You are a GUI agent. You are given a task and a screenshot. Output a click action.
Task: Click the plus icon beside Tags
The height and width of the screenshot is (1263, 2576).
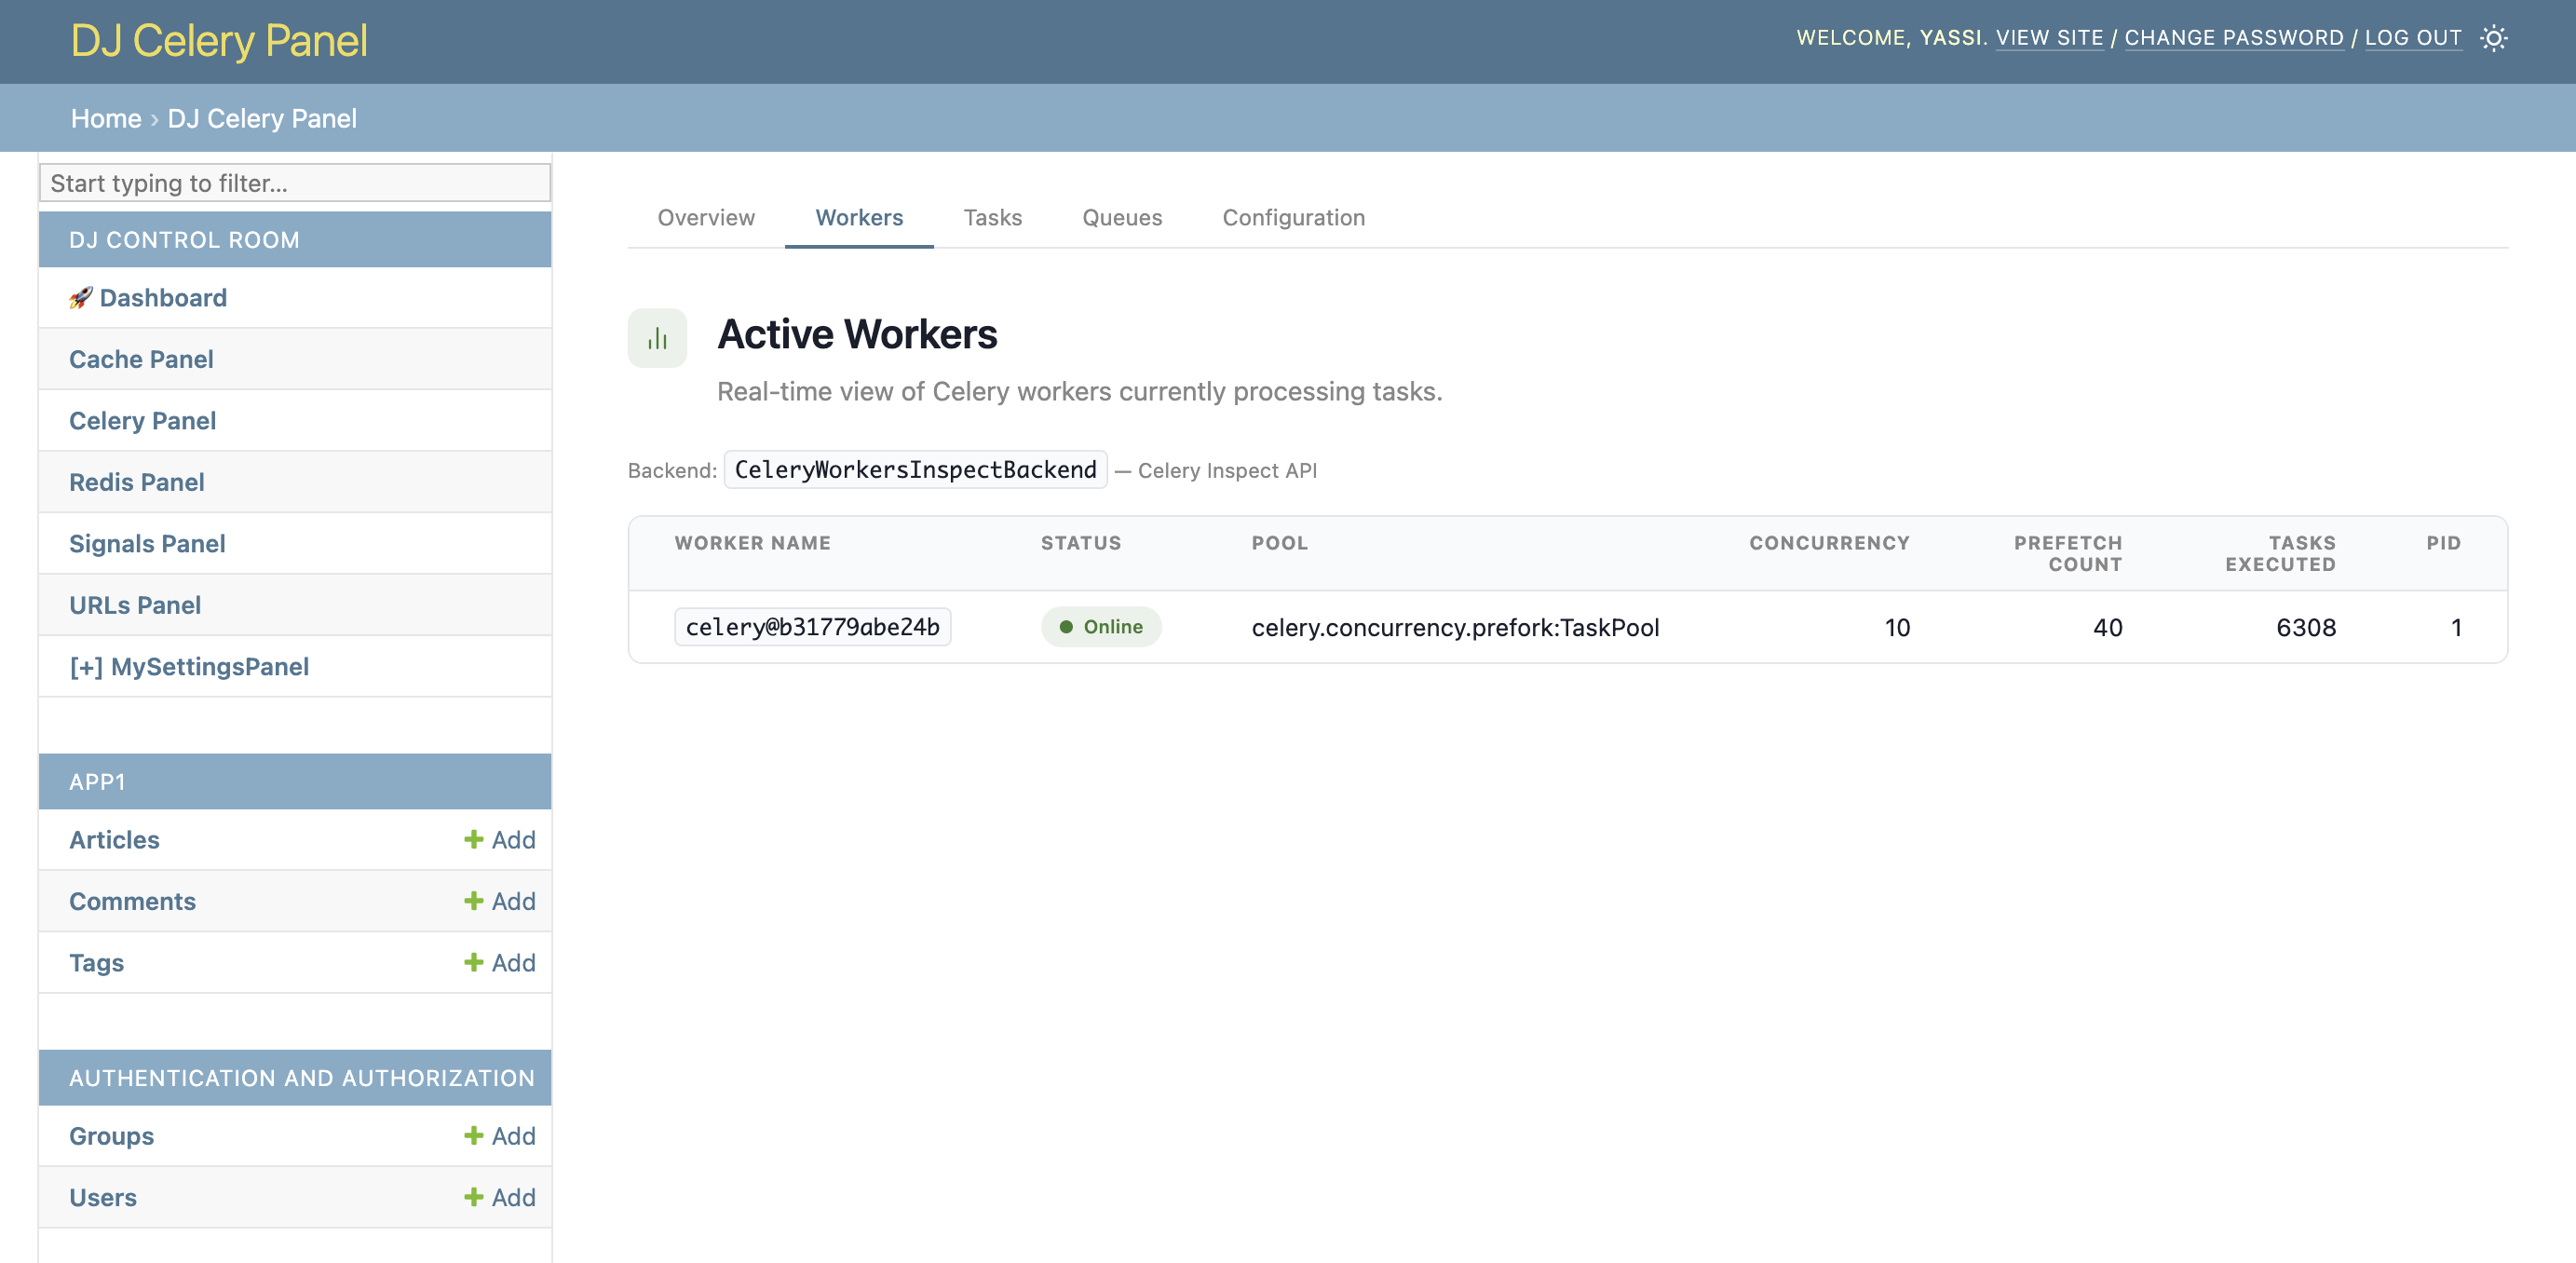coord(473,962)
